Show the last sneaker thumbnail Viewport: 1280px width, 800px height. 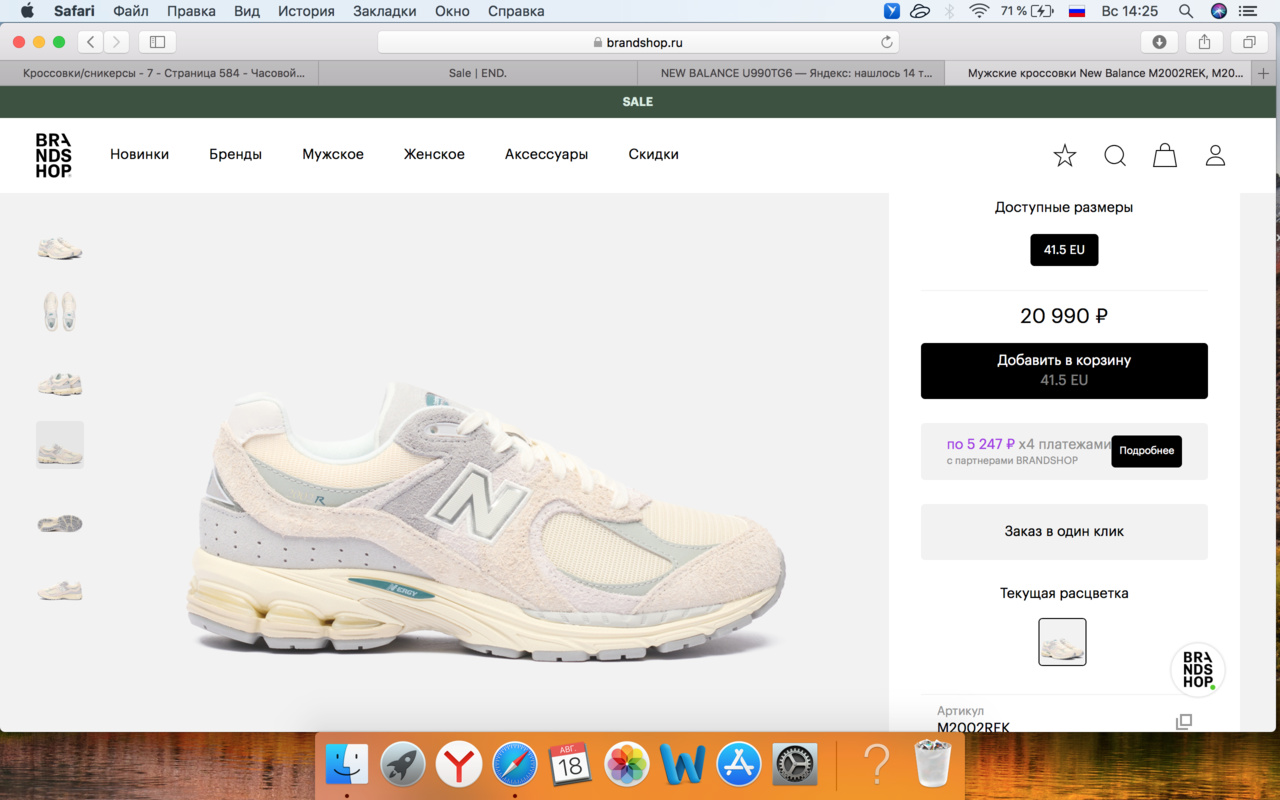60,590
